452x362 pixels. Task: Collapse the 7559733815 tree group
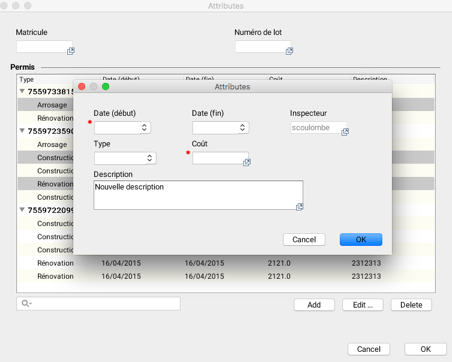tap(22, 91)
